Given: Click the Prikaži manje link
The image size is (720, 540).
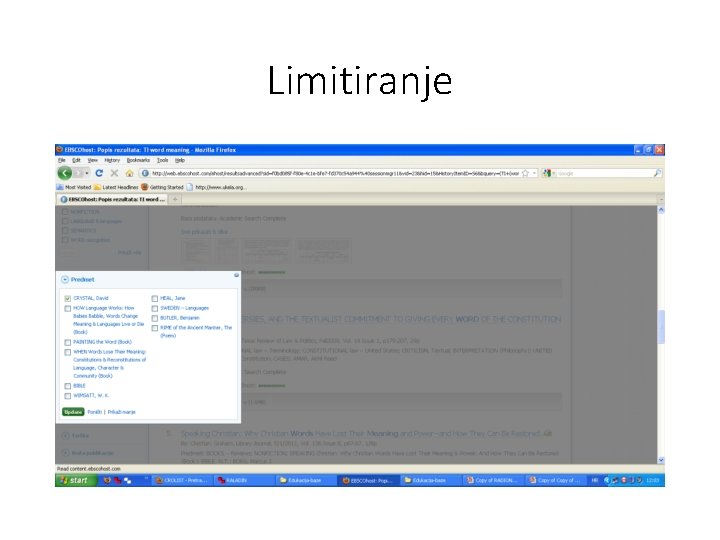Looking at the screenshot, I should (x=122, y=412).
